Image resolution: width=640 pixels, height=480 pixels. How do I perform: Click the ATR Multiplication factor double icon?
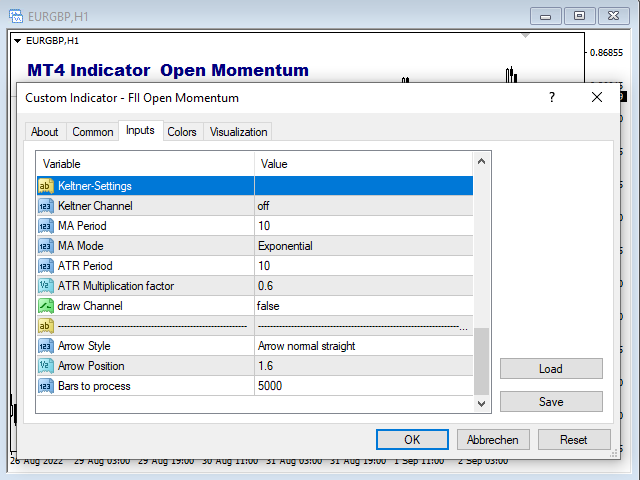tap(46, 286)
